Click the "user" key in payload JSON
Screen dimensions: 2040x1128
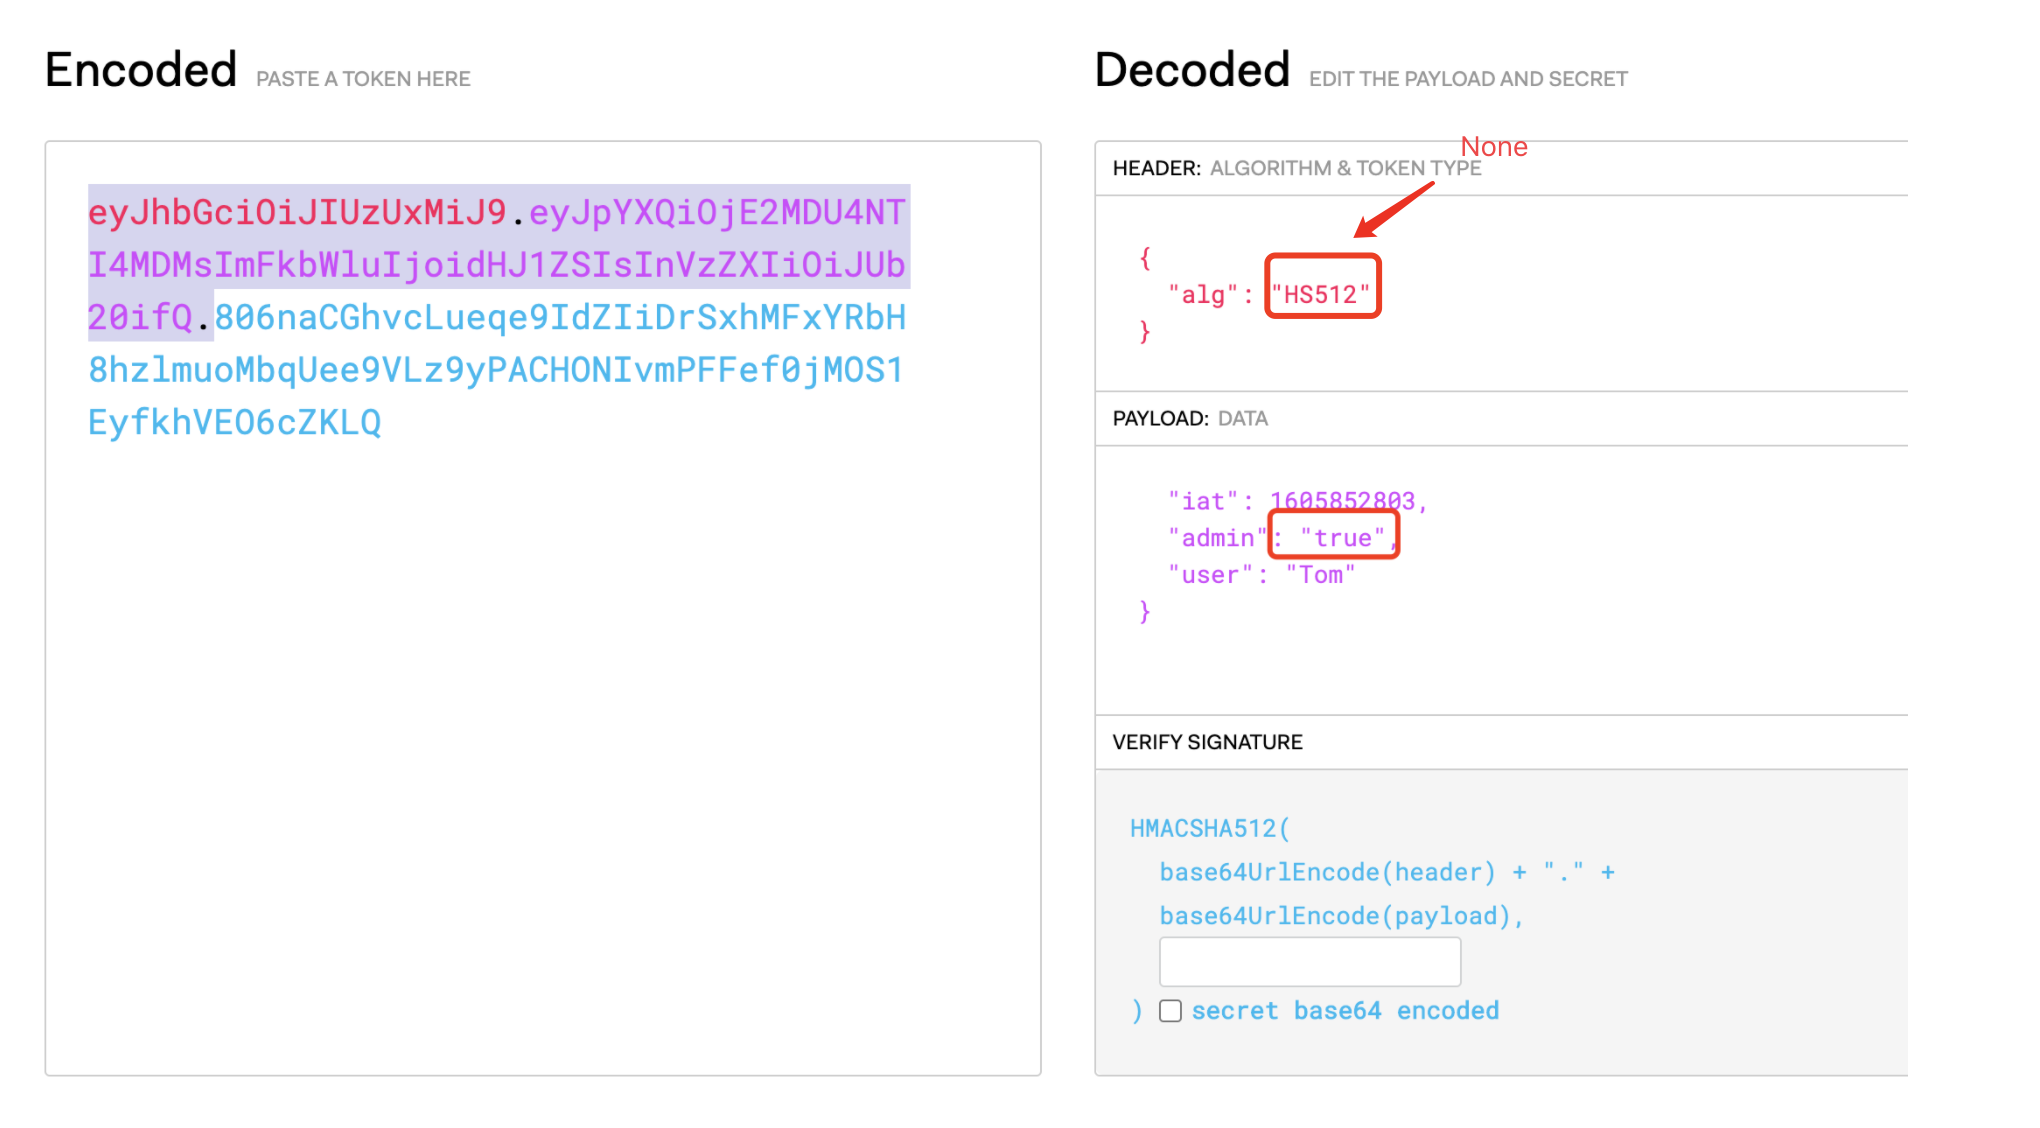click(x=1210, y=575)
